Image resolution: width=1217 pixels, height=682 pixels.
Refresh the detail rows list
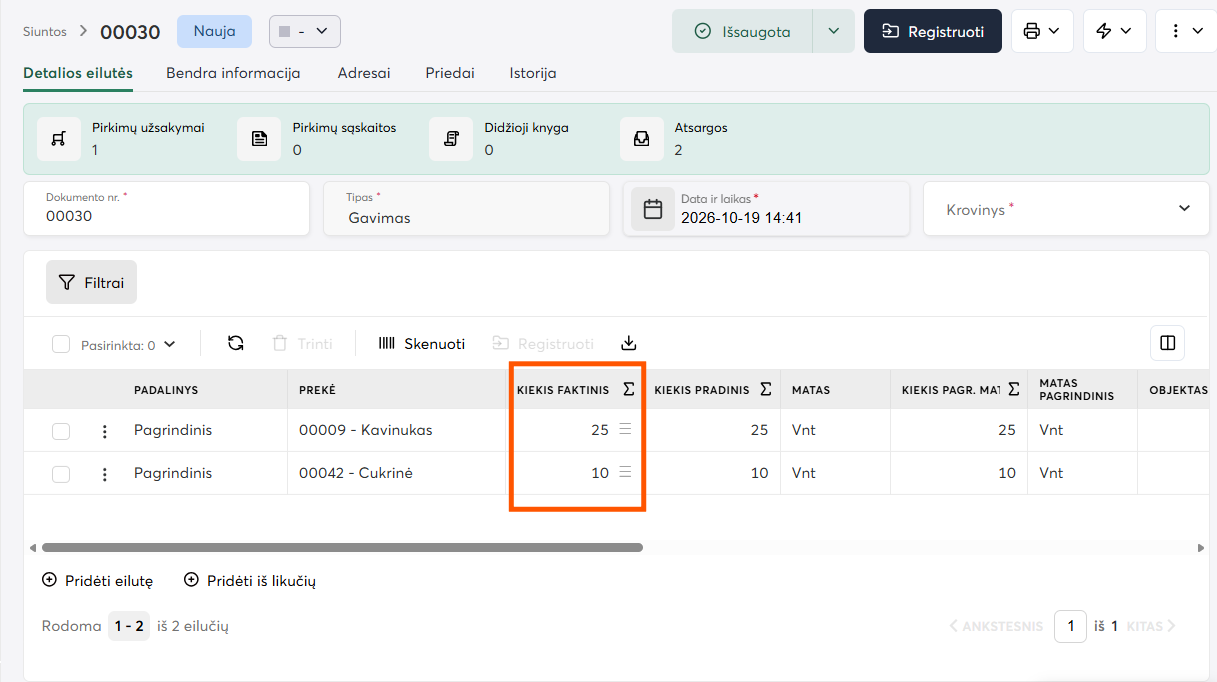(236, 343)
